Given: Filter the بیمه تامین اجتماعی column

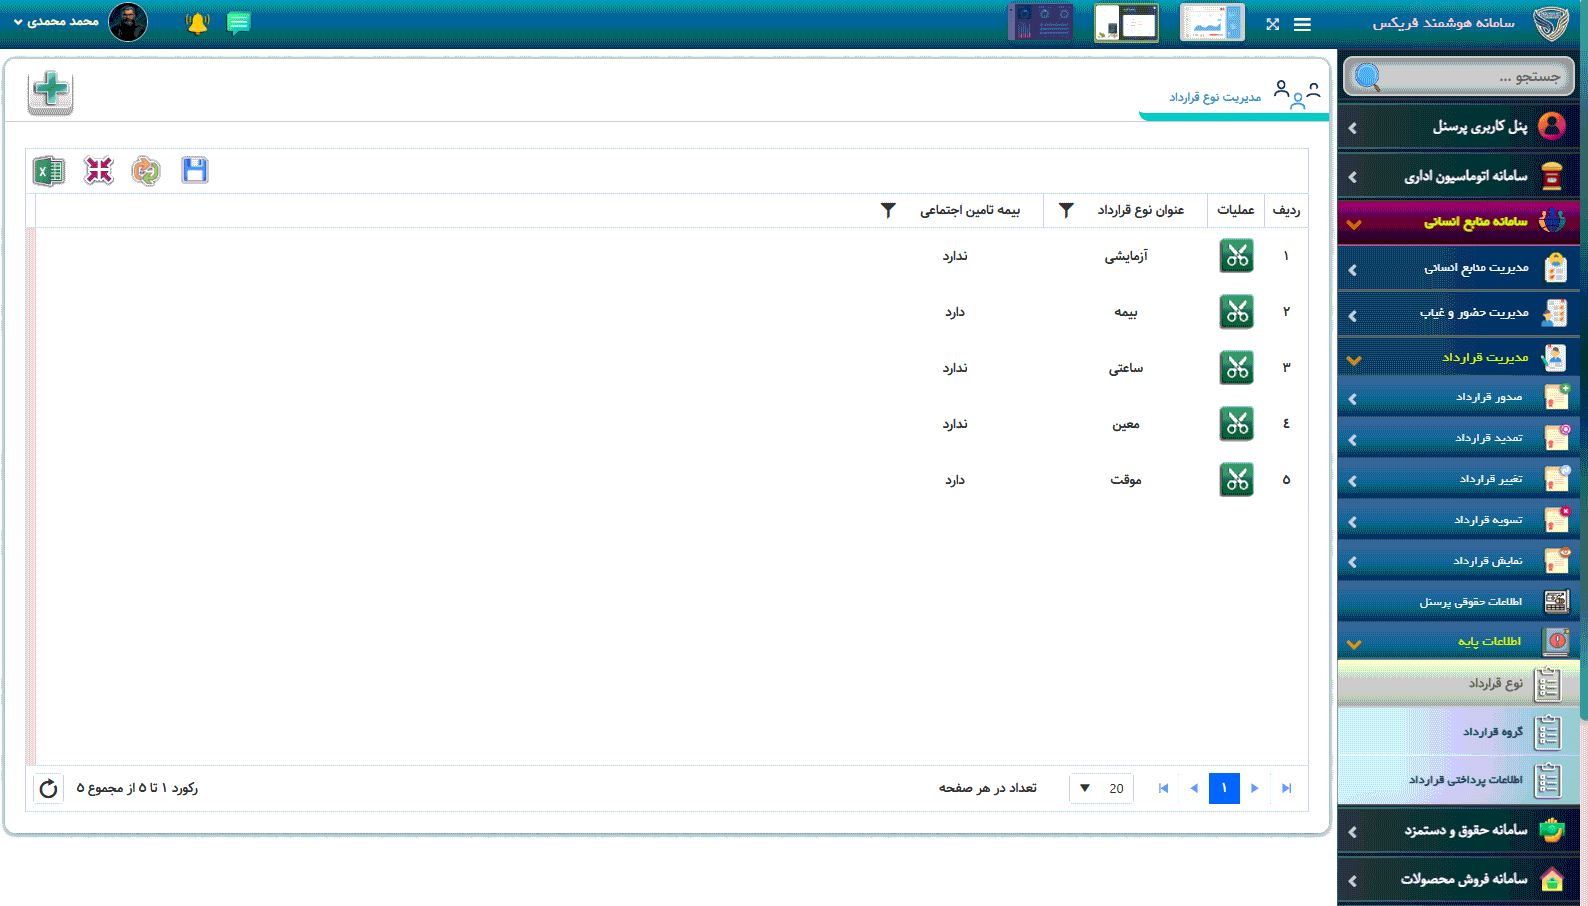Looking at the screenshot, I should (x=888, y=210).
